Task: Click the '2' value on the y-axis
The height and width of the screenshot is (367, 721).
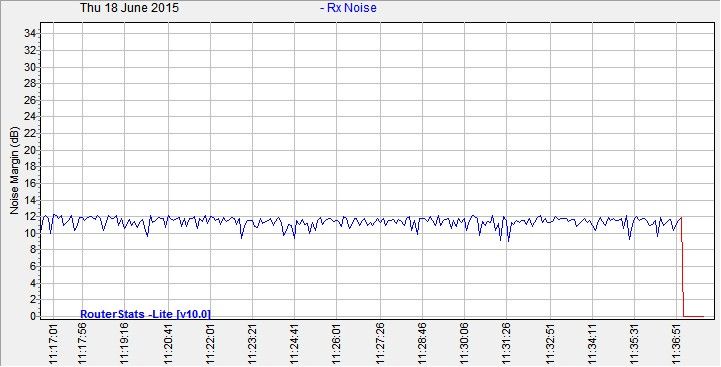Action: [x=34, y=299]
